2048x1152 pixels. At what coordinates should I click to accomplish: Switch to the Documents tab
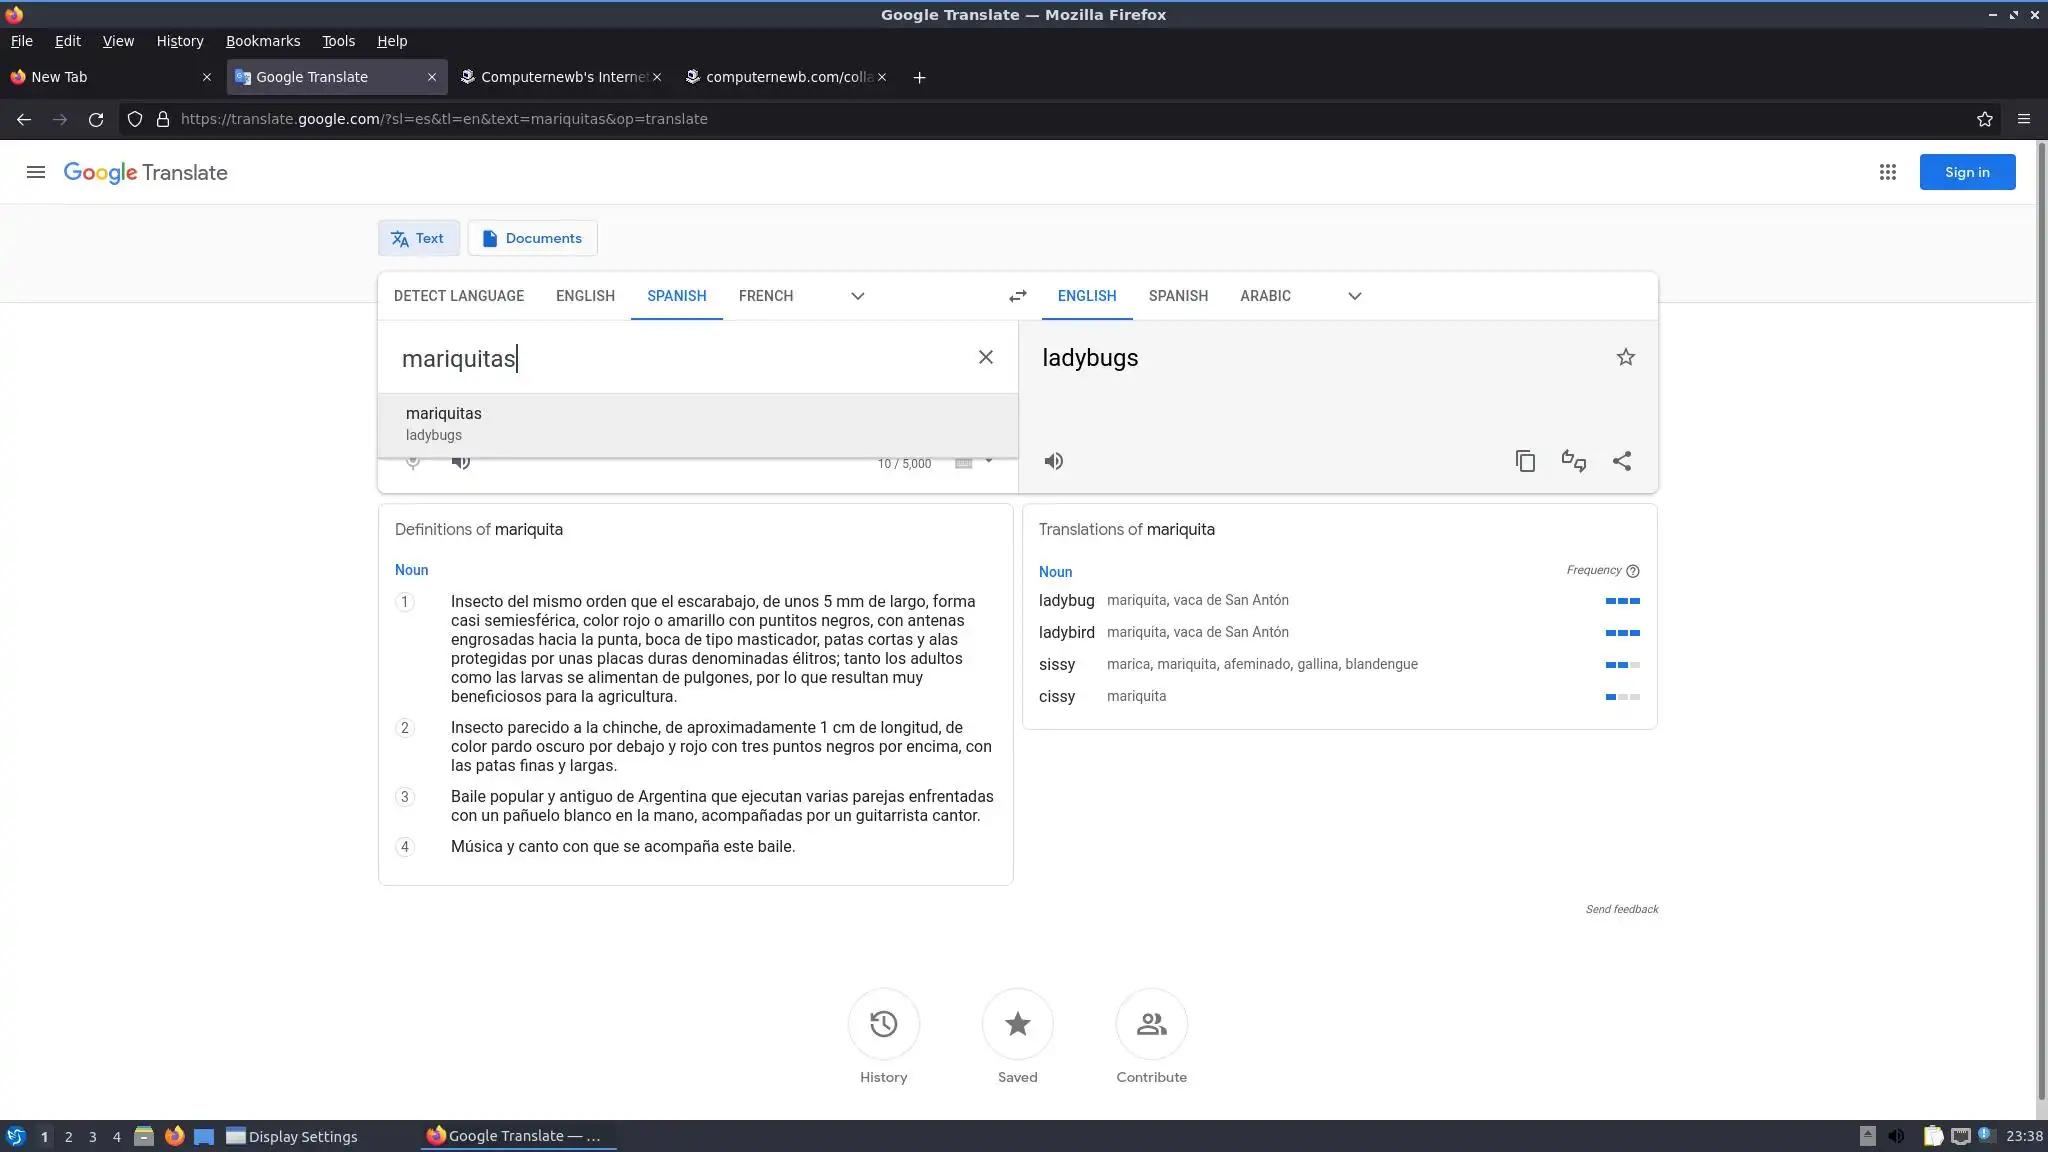[532, 238]
